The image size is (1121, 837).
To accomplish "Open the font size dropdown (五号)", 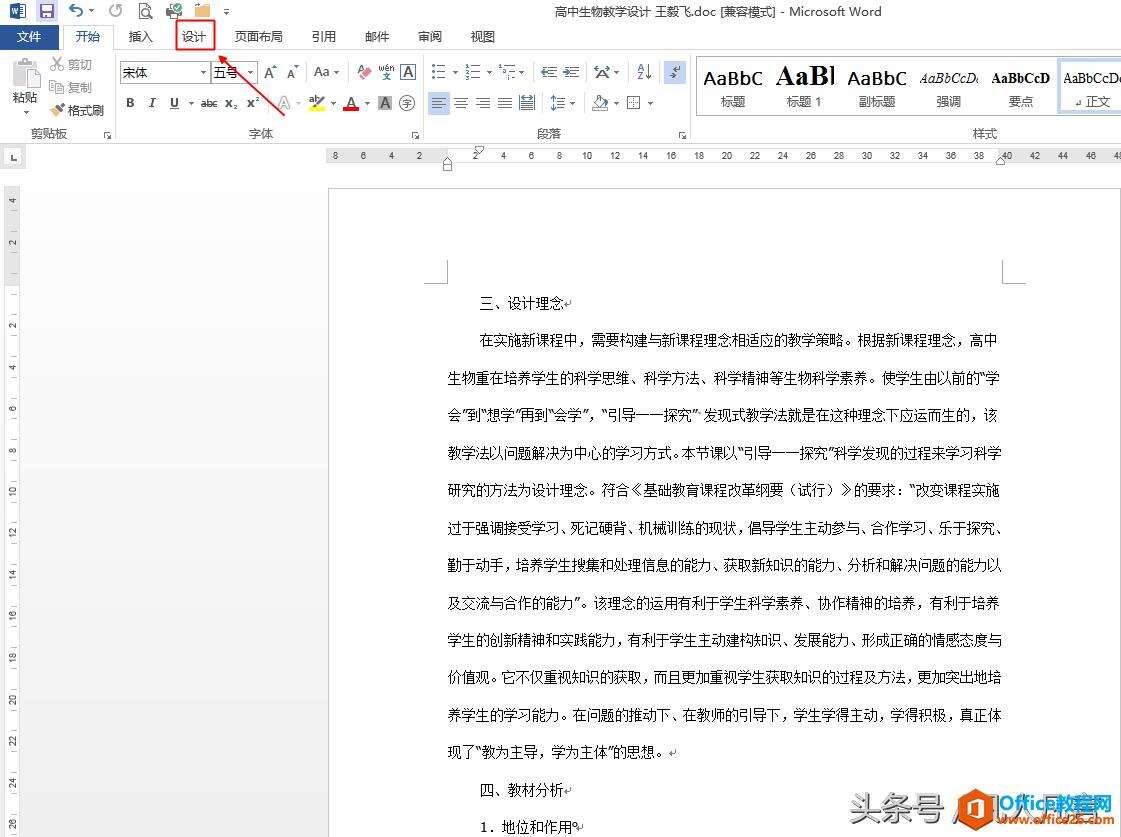I will pyautogui.click(x=250, y=72).
